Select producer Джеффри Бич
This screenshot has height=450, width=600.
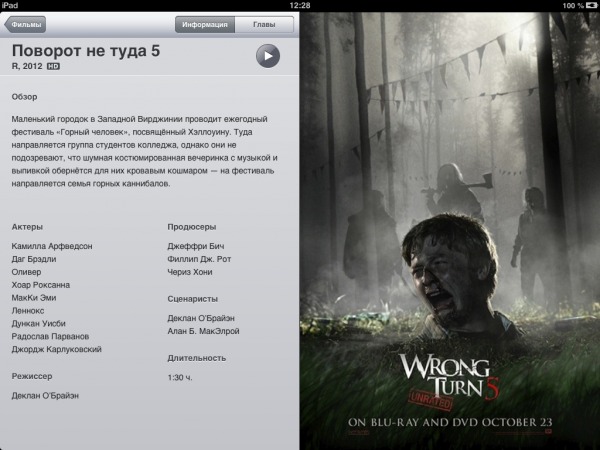pyautogui.click(x=196, y=246)
